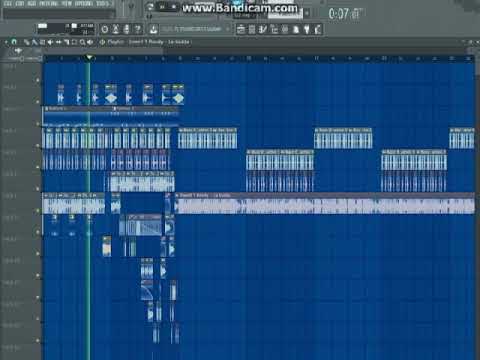Screen dimensions: 480x360
Task: Open the undo history clock icon
Action: [x=105, y=29]
